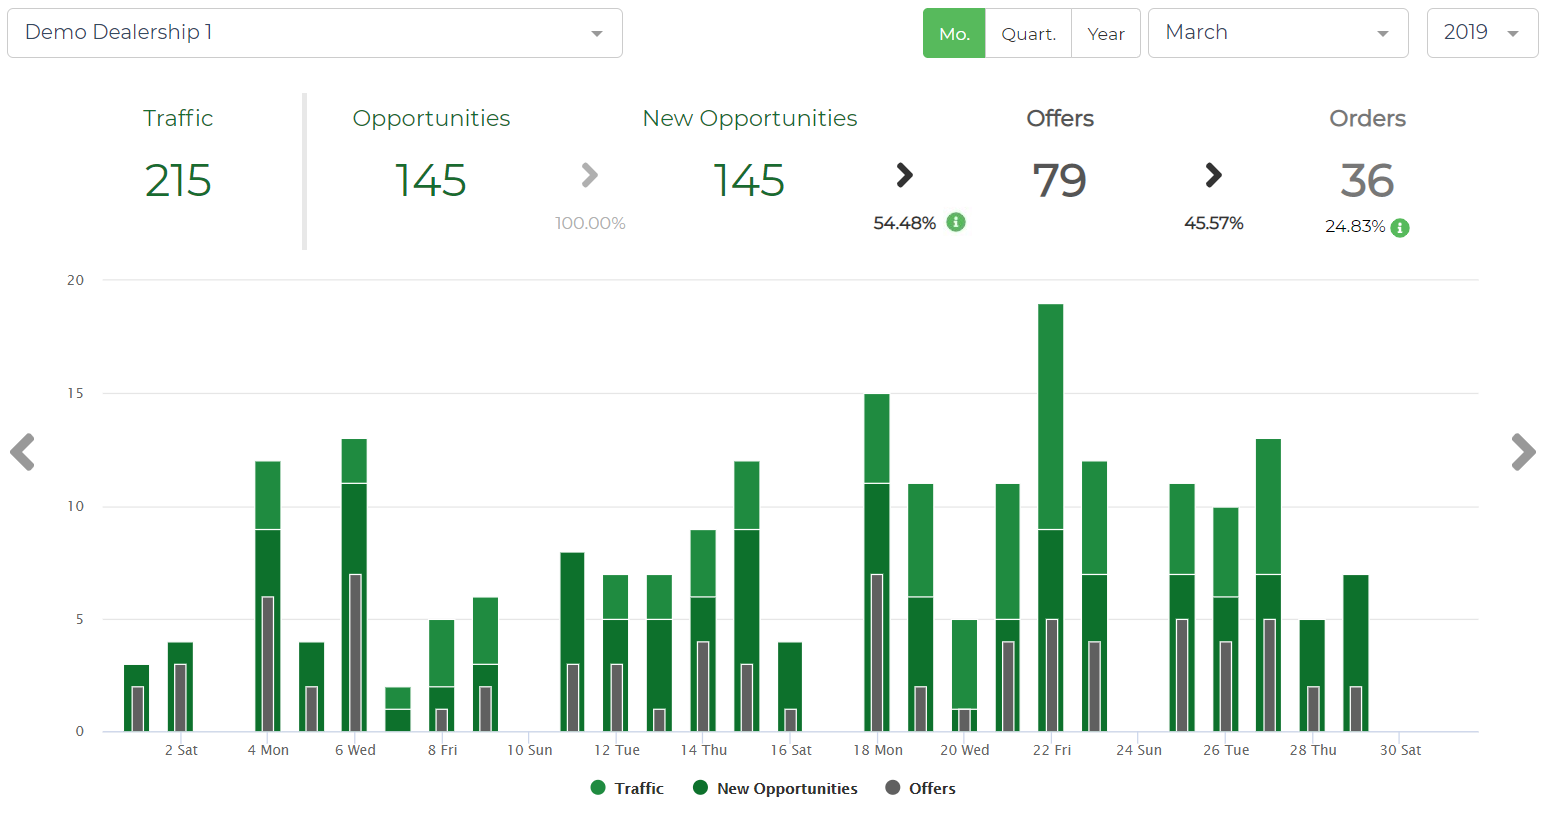Image resolution: width=1543 pixels, height=818 pixels.
Task: Toggle New Opportunities series in legend
Action: (x=775, y=788)
